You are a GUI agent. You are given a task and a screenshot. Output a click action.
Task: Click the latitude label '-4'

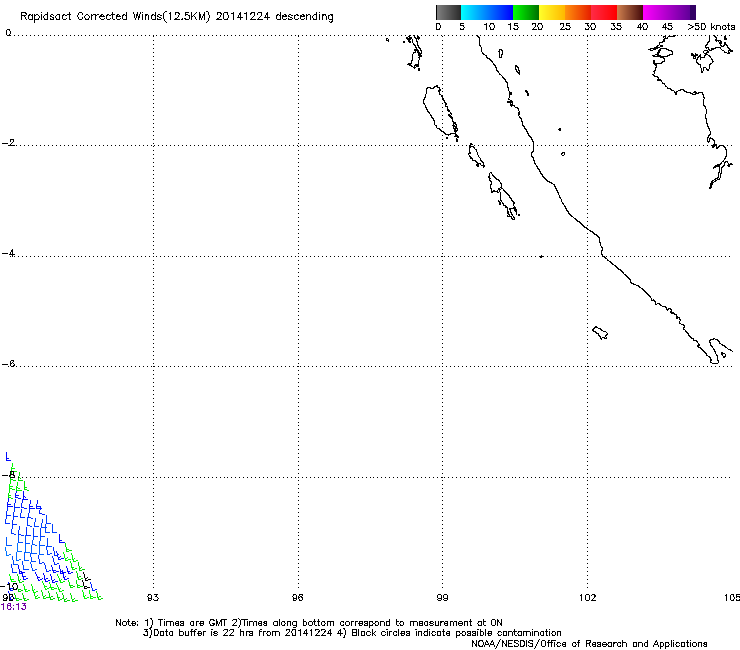pos(8,253)
